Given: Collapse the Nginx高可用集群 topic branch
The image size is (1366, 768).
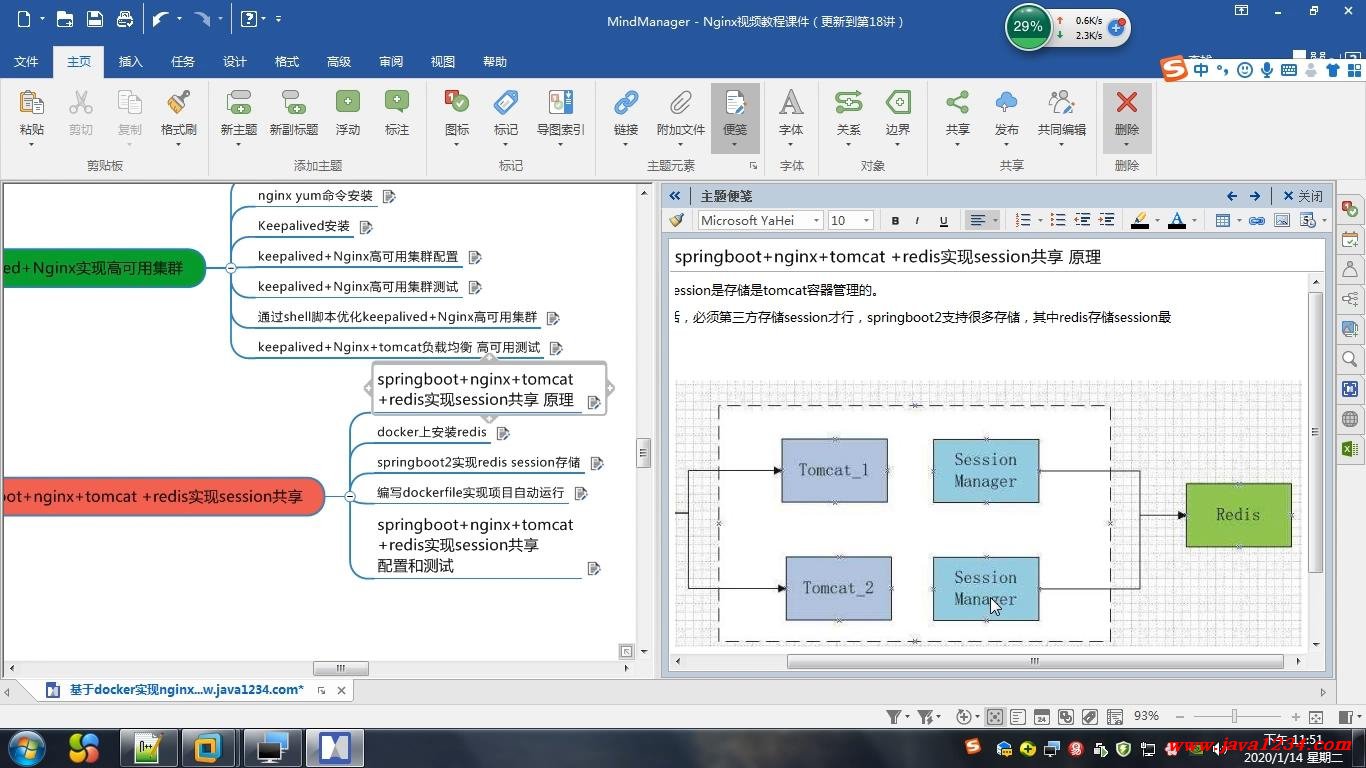Looking at the screenshot, I should click(x=231, y=268).
